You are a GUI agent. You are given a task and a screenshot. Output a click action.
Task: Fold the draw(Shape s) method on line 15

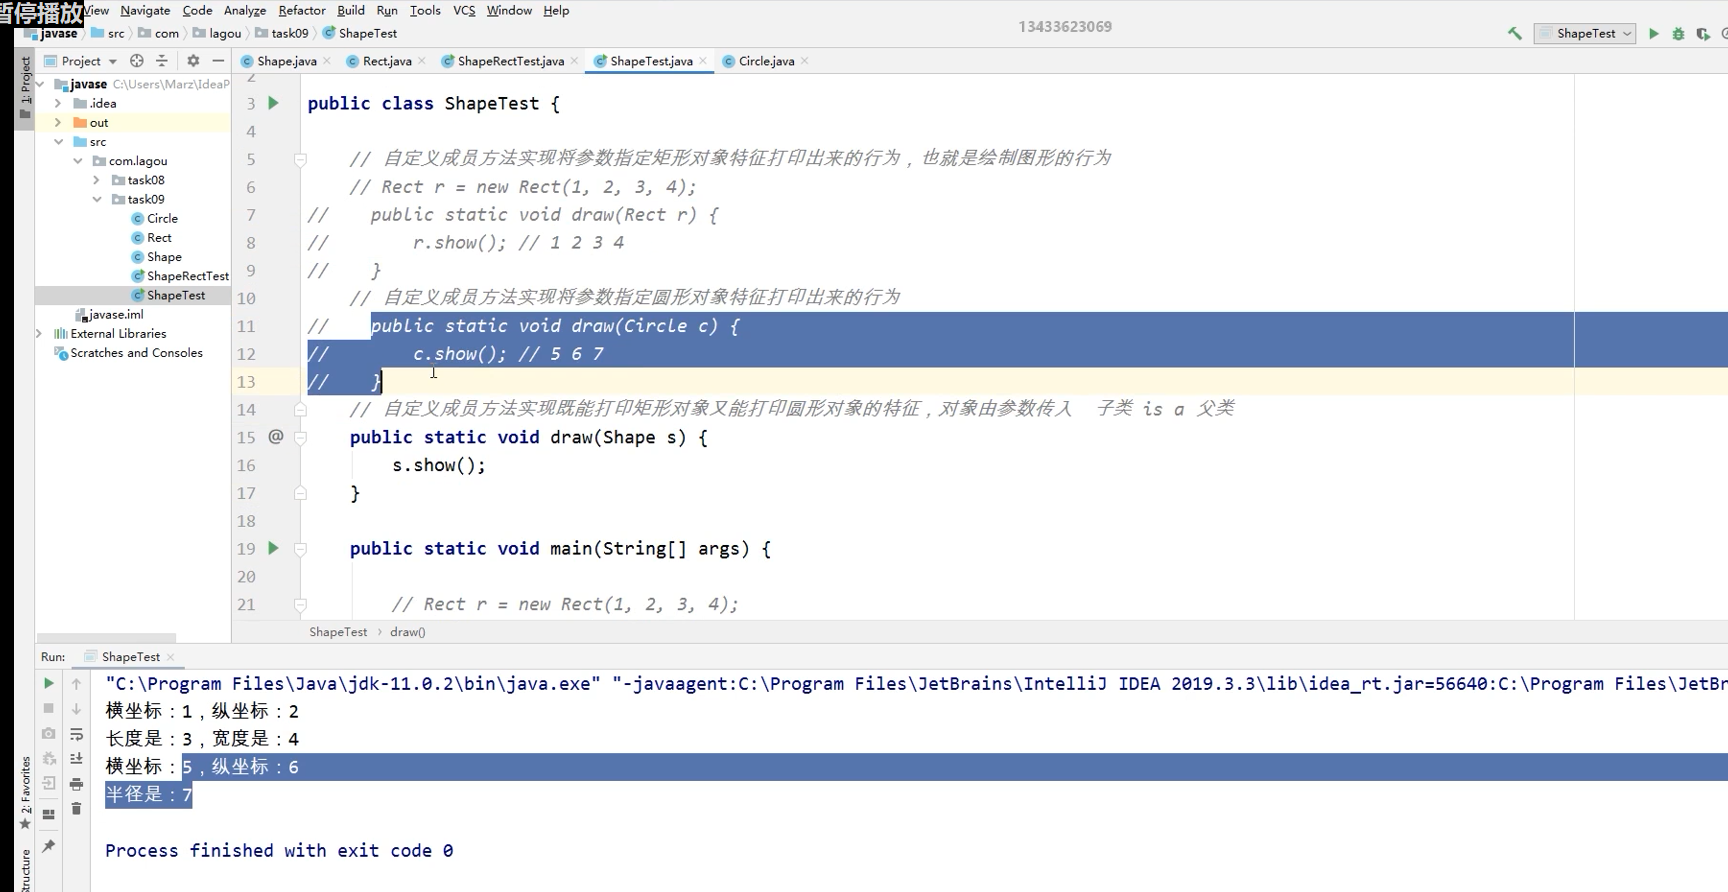point(300,437)
